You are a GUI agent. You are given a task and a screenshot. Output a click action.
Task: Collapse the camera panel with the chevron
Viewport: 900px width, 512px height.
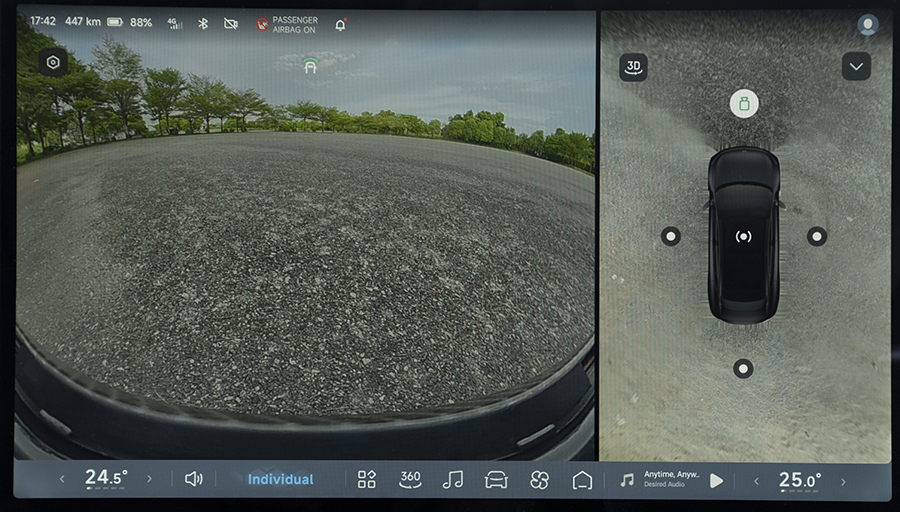click(x=856, y=66)
